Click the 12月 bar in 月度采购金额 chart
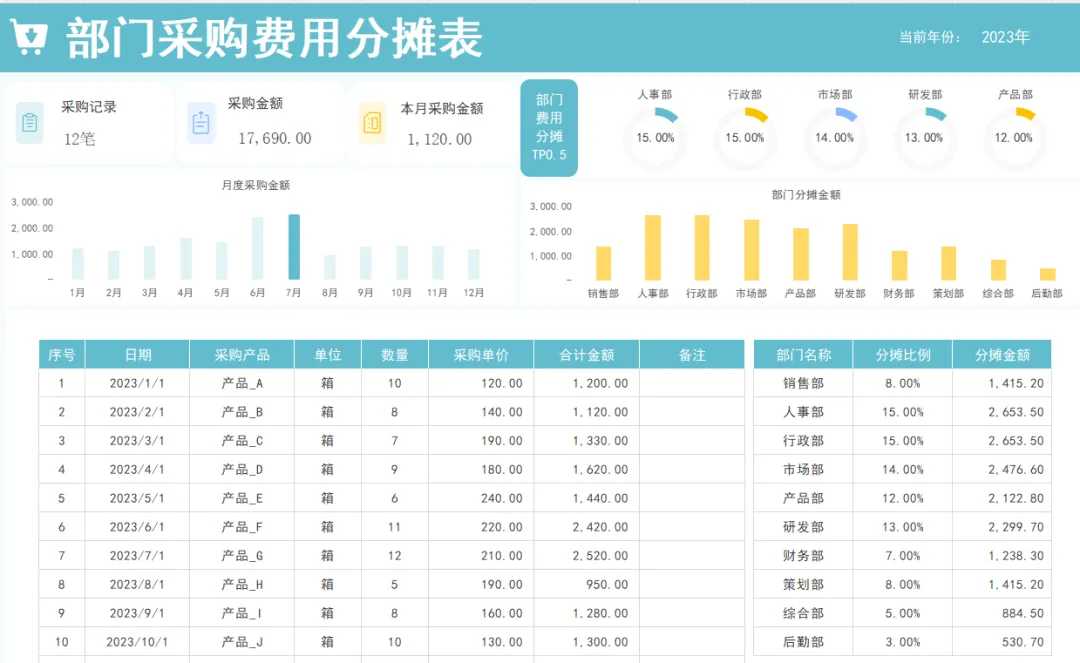1080x663 pixels. click(474, 264)
